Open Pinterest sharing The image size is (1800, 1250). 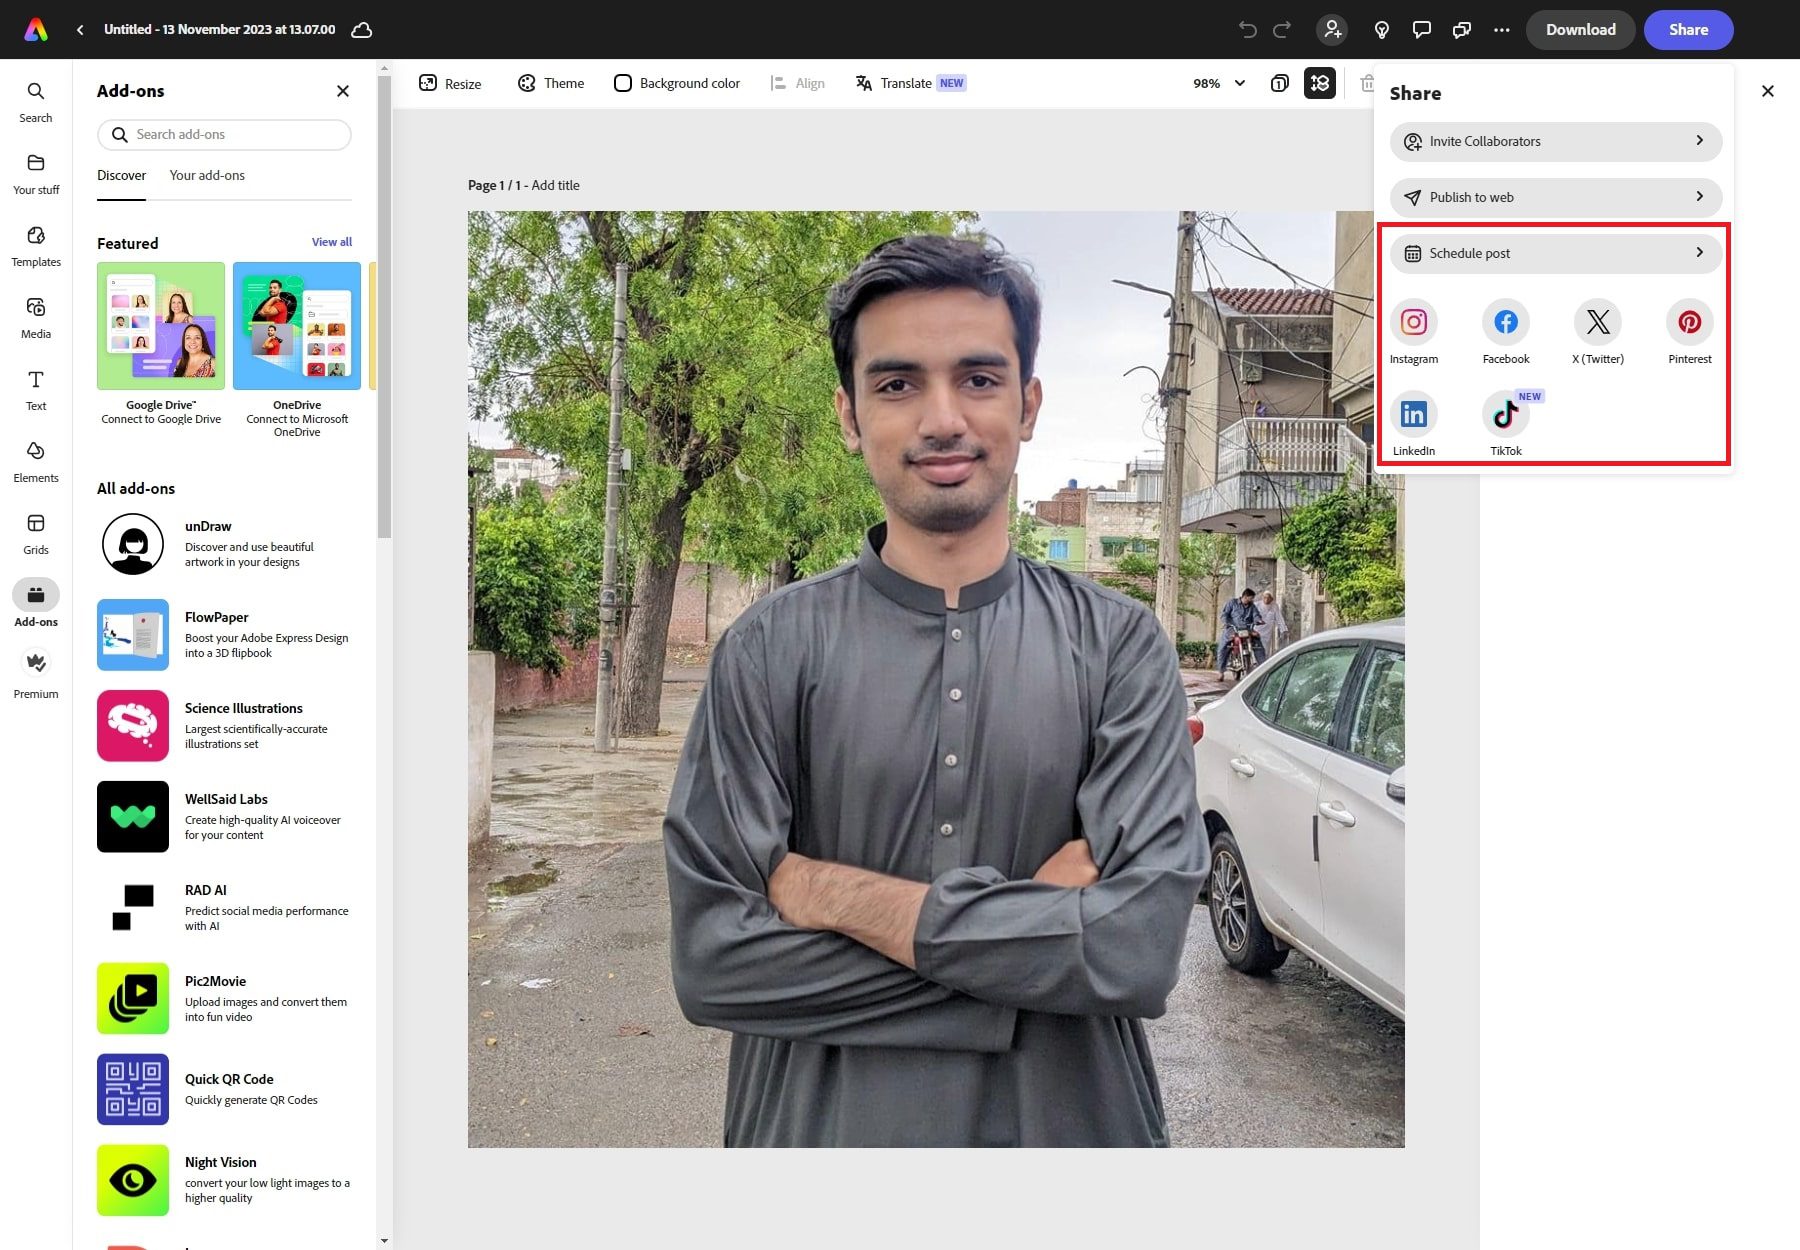pos(1689,322)
